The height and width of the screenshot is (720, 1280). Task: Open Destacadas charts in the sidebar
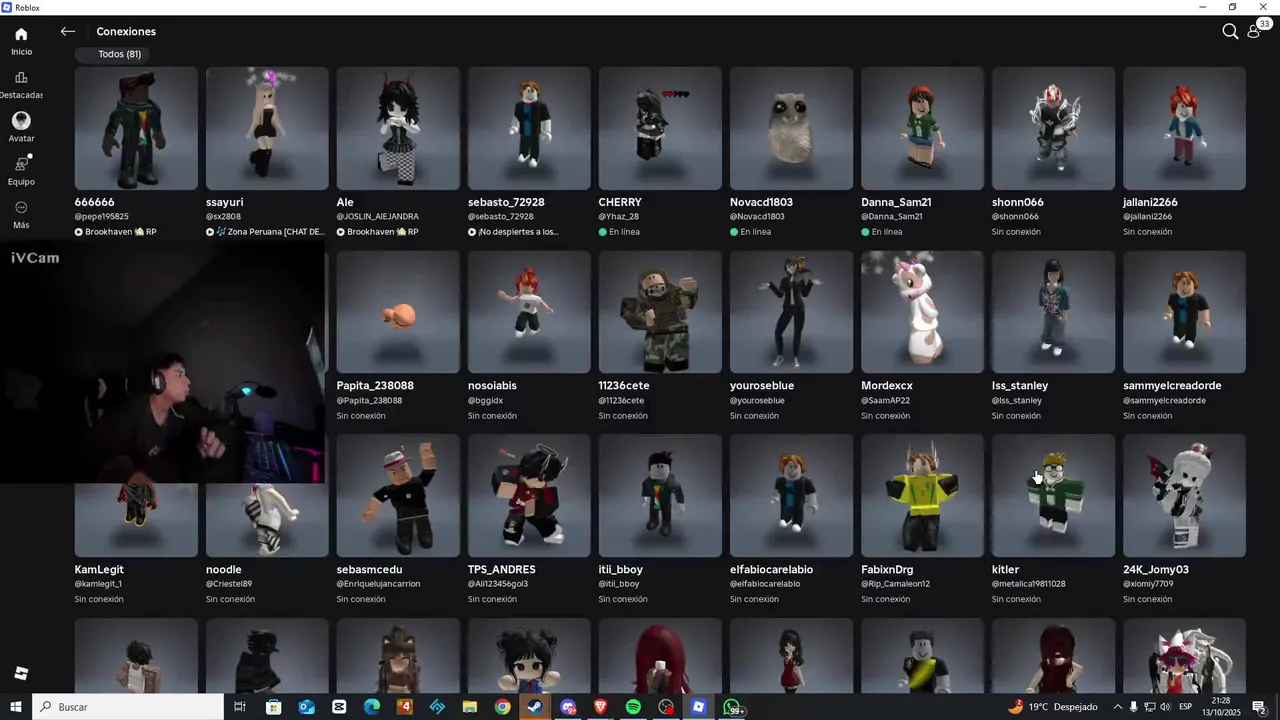click(x=21, y=85)
